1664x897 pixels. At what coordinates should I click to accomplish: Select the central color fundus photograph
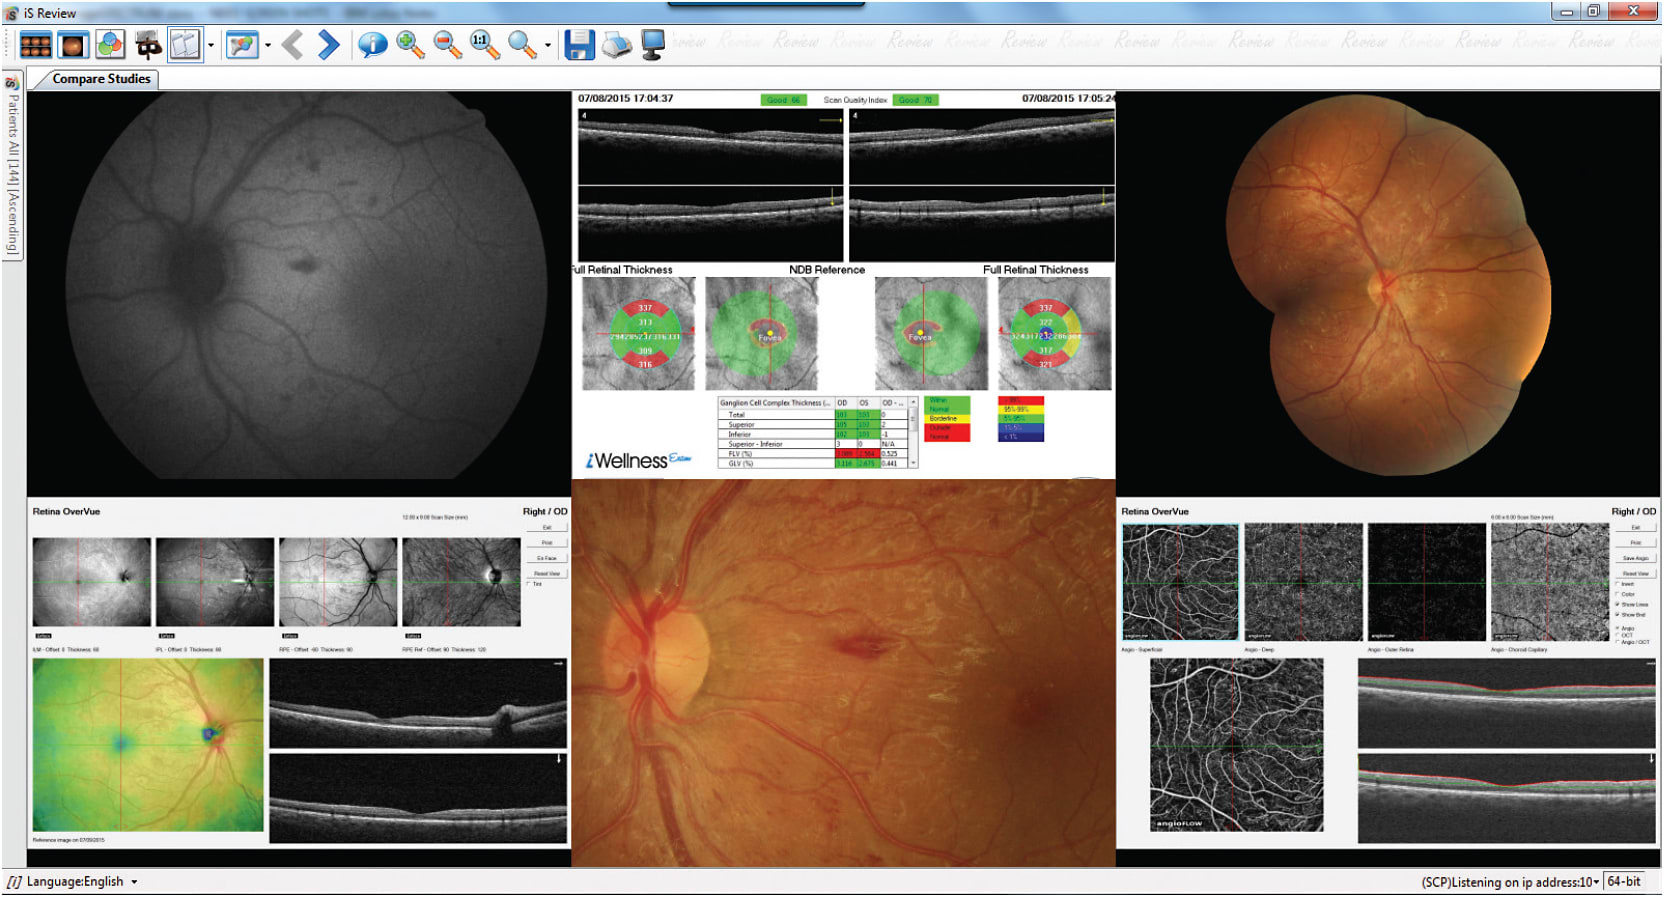pyautogui.click(x=843, y=673)
